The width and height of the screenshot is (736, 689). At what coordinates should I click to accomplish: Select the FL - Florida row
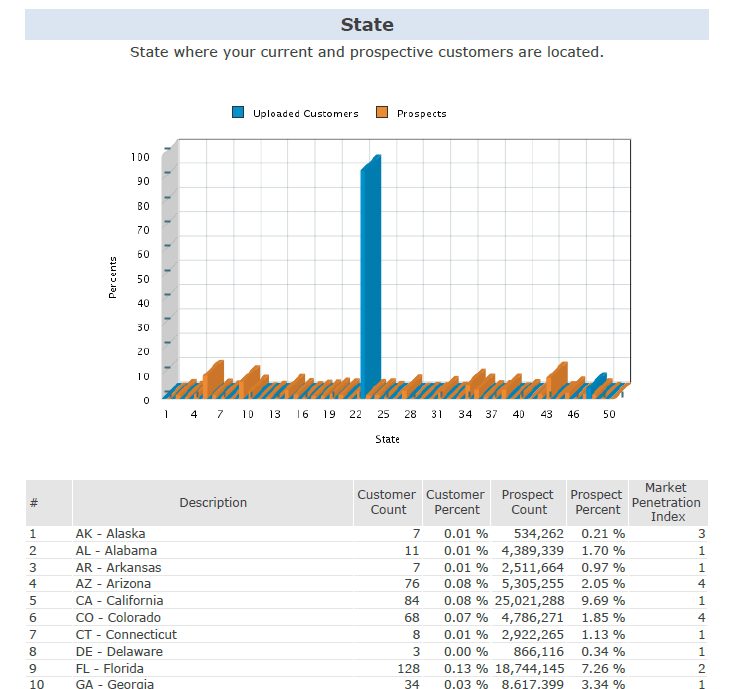click(109, 668)
